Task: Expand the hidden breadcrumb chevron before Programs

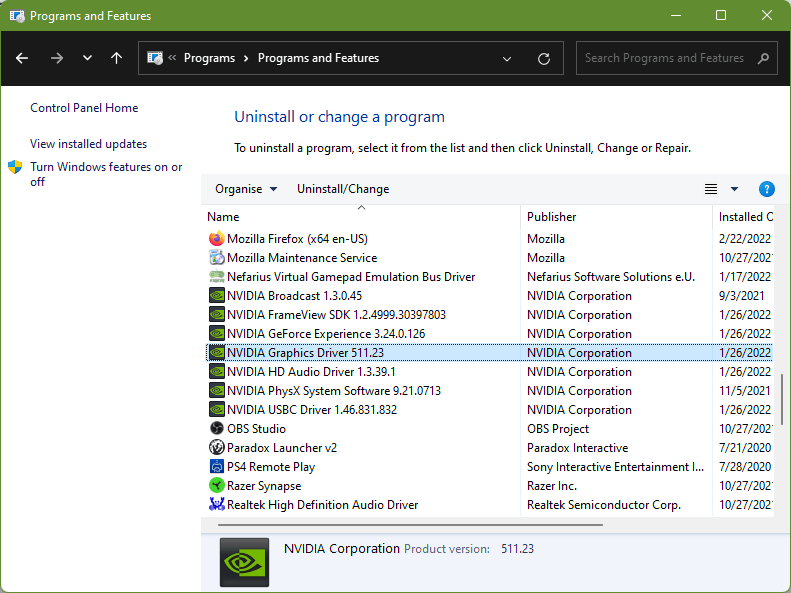Action: pos(172,57)
